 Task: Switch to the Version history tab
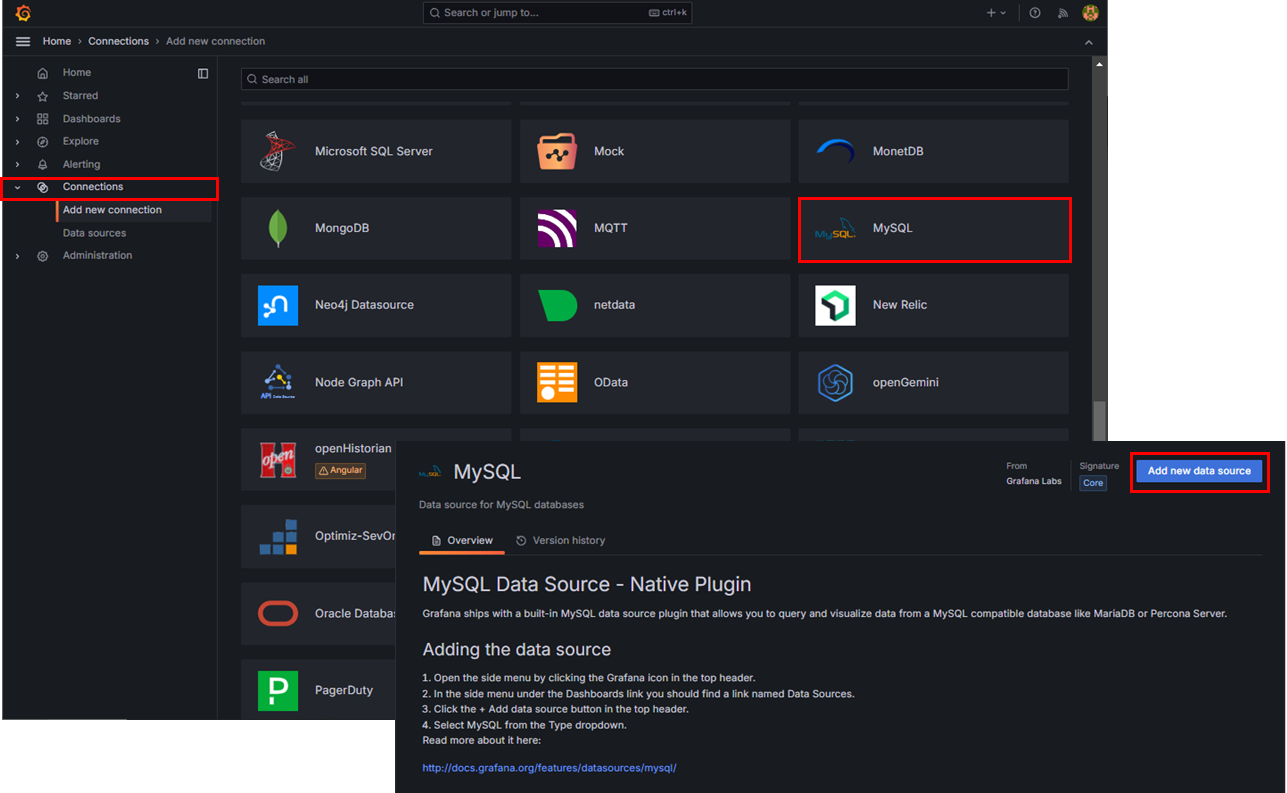(x=561, y=540)
